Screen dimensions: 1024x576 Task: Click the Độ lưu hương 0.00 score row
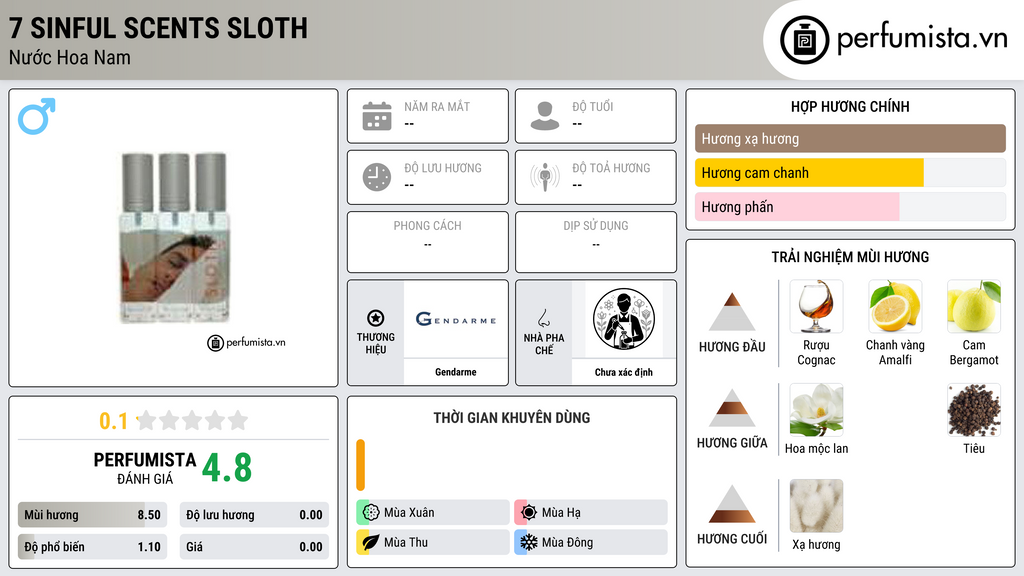(x=254, y=515)
